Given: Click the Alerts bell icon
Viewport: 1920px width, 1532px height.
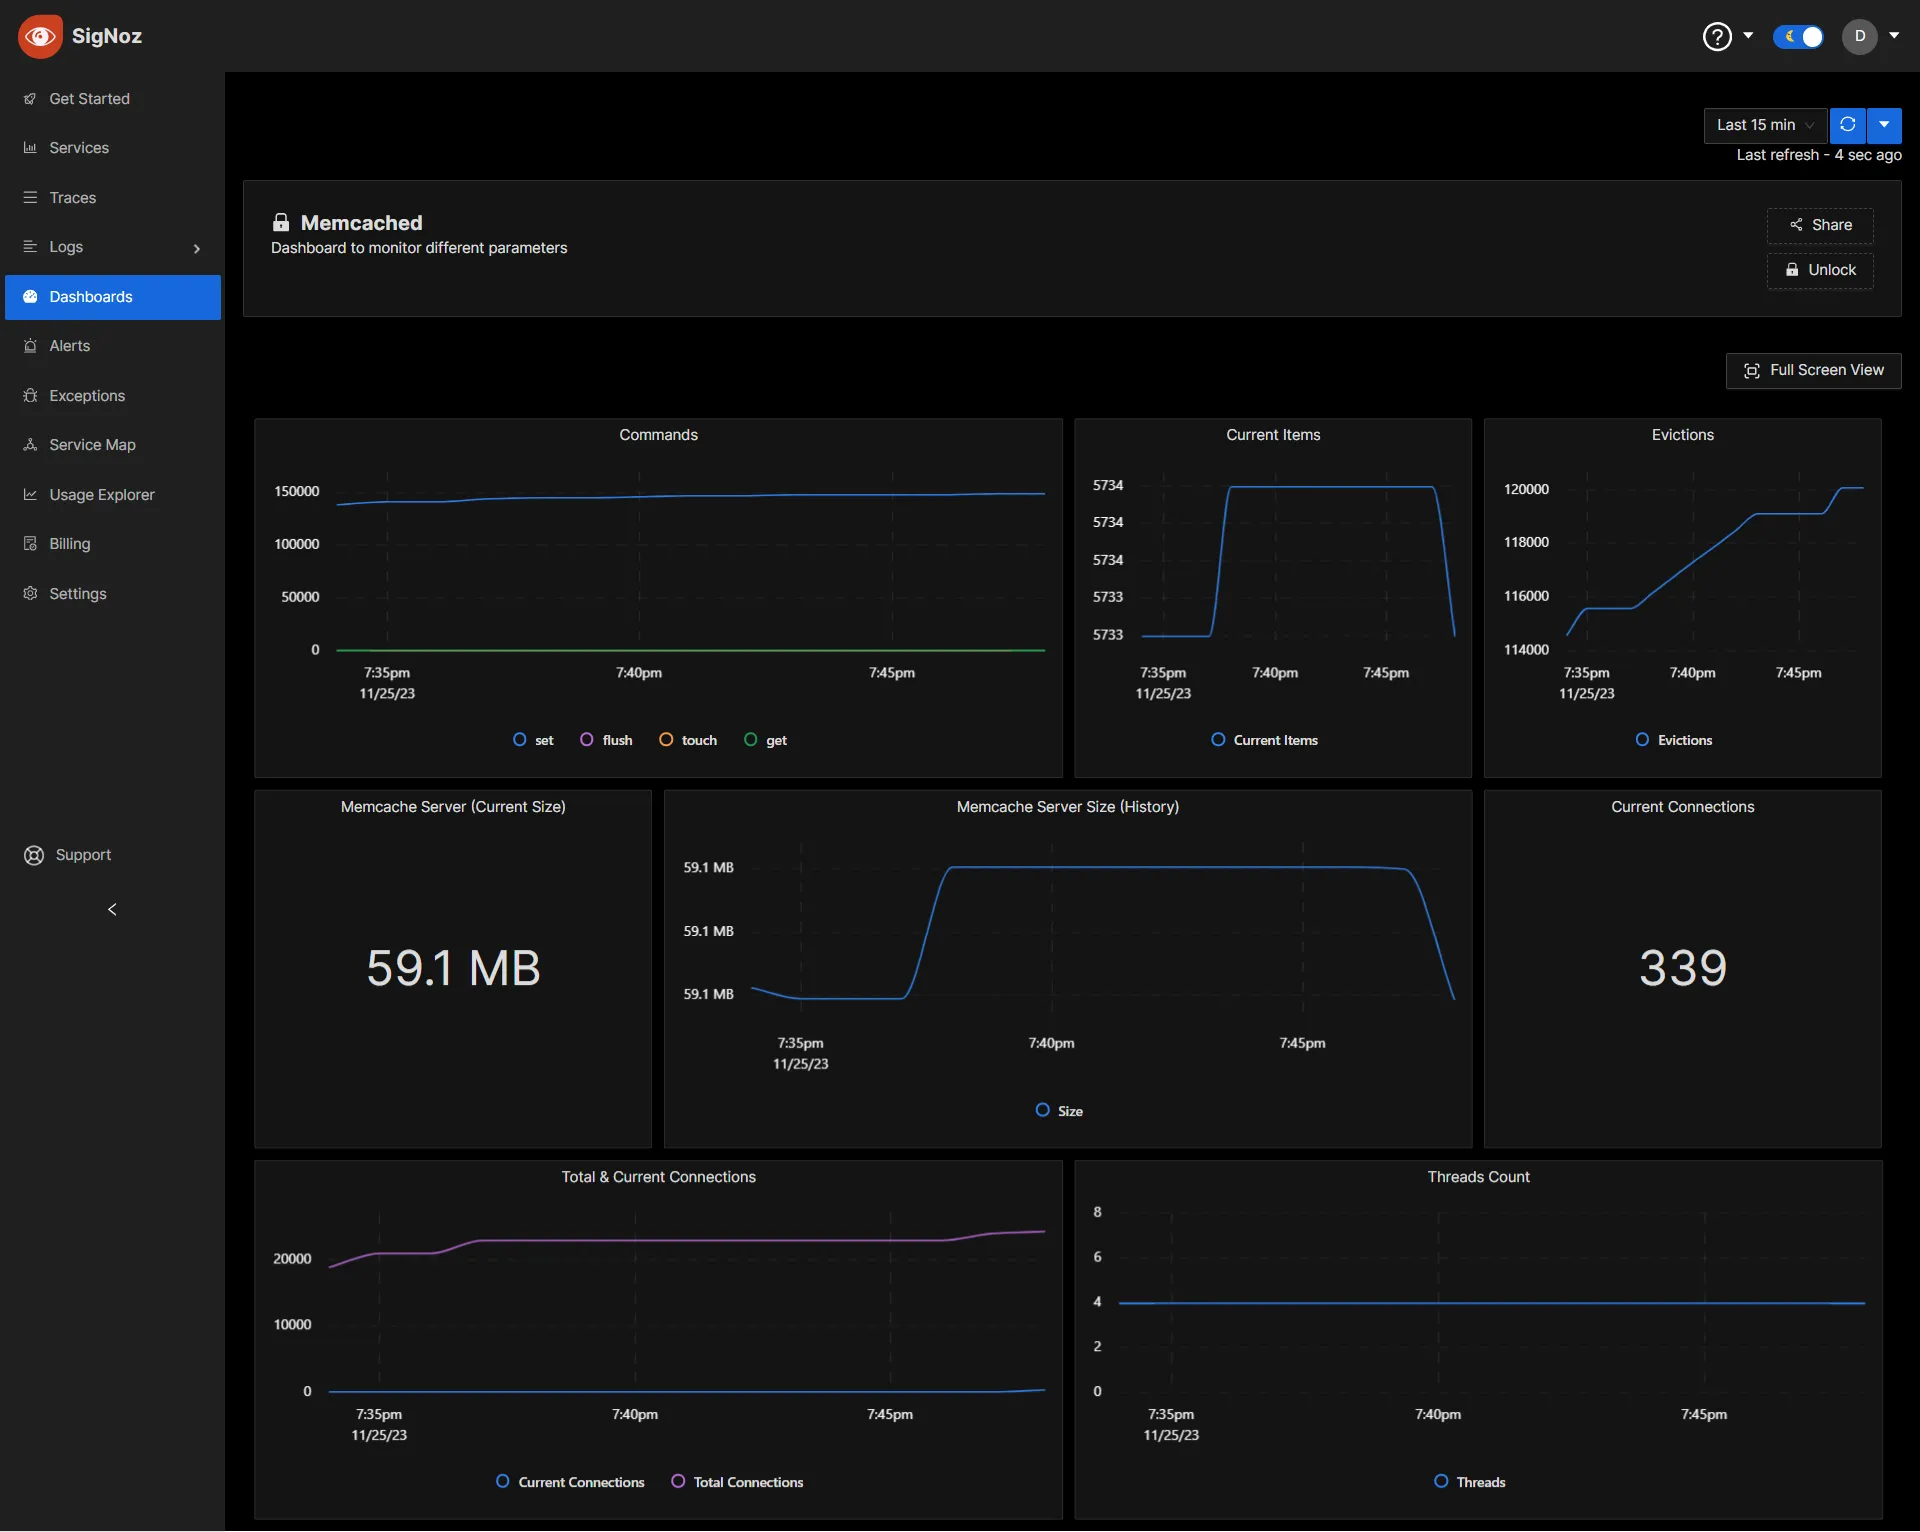Looking at the screenshot, I should click(x=30, y=346).
